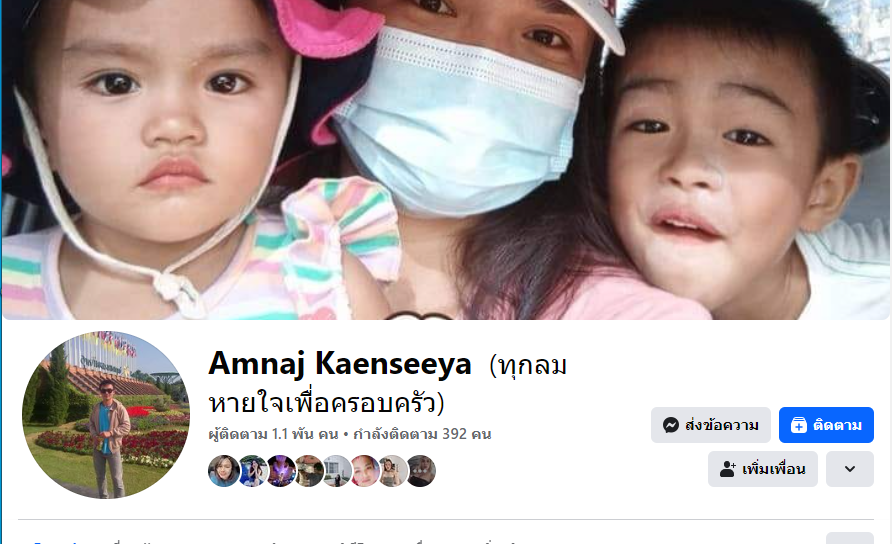Open fourth friend avatar with man in dark shirt
The width and height of the screenshot is (892, 544).
pyautogui.click(x=309, y=471)
